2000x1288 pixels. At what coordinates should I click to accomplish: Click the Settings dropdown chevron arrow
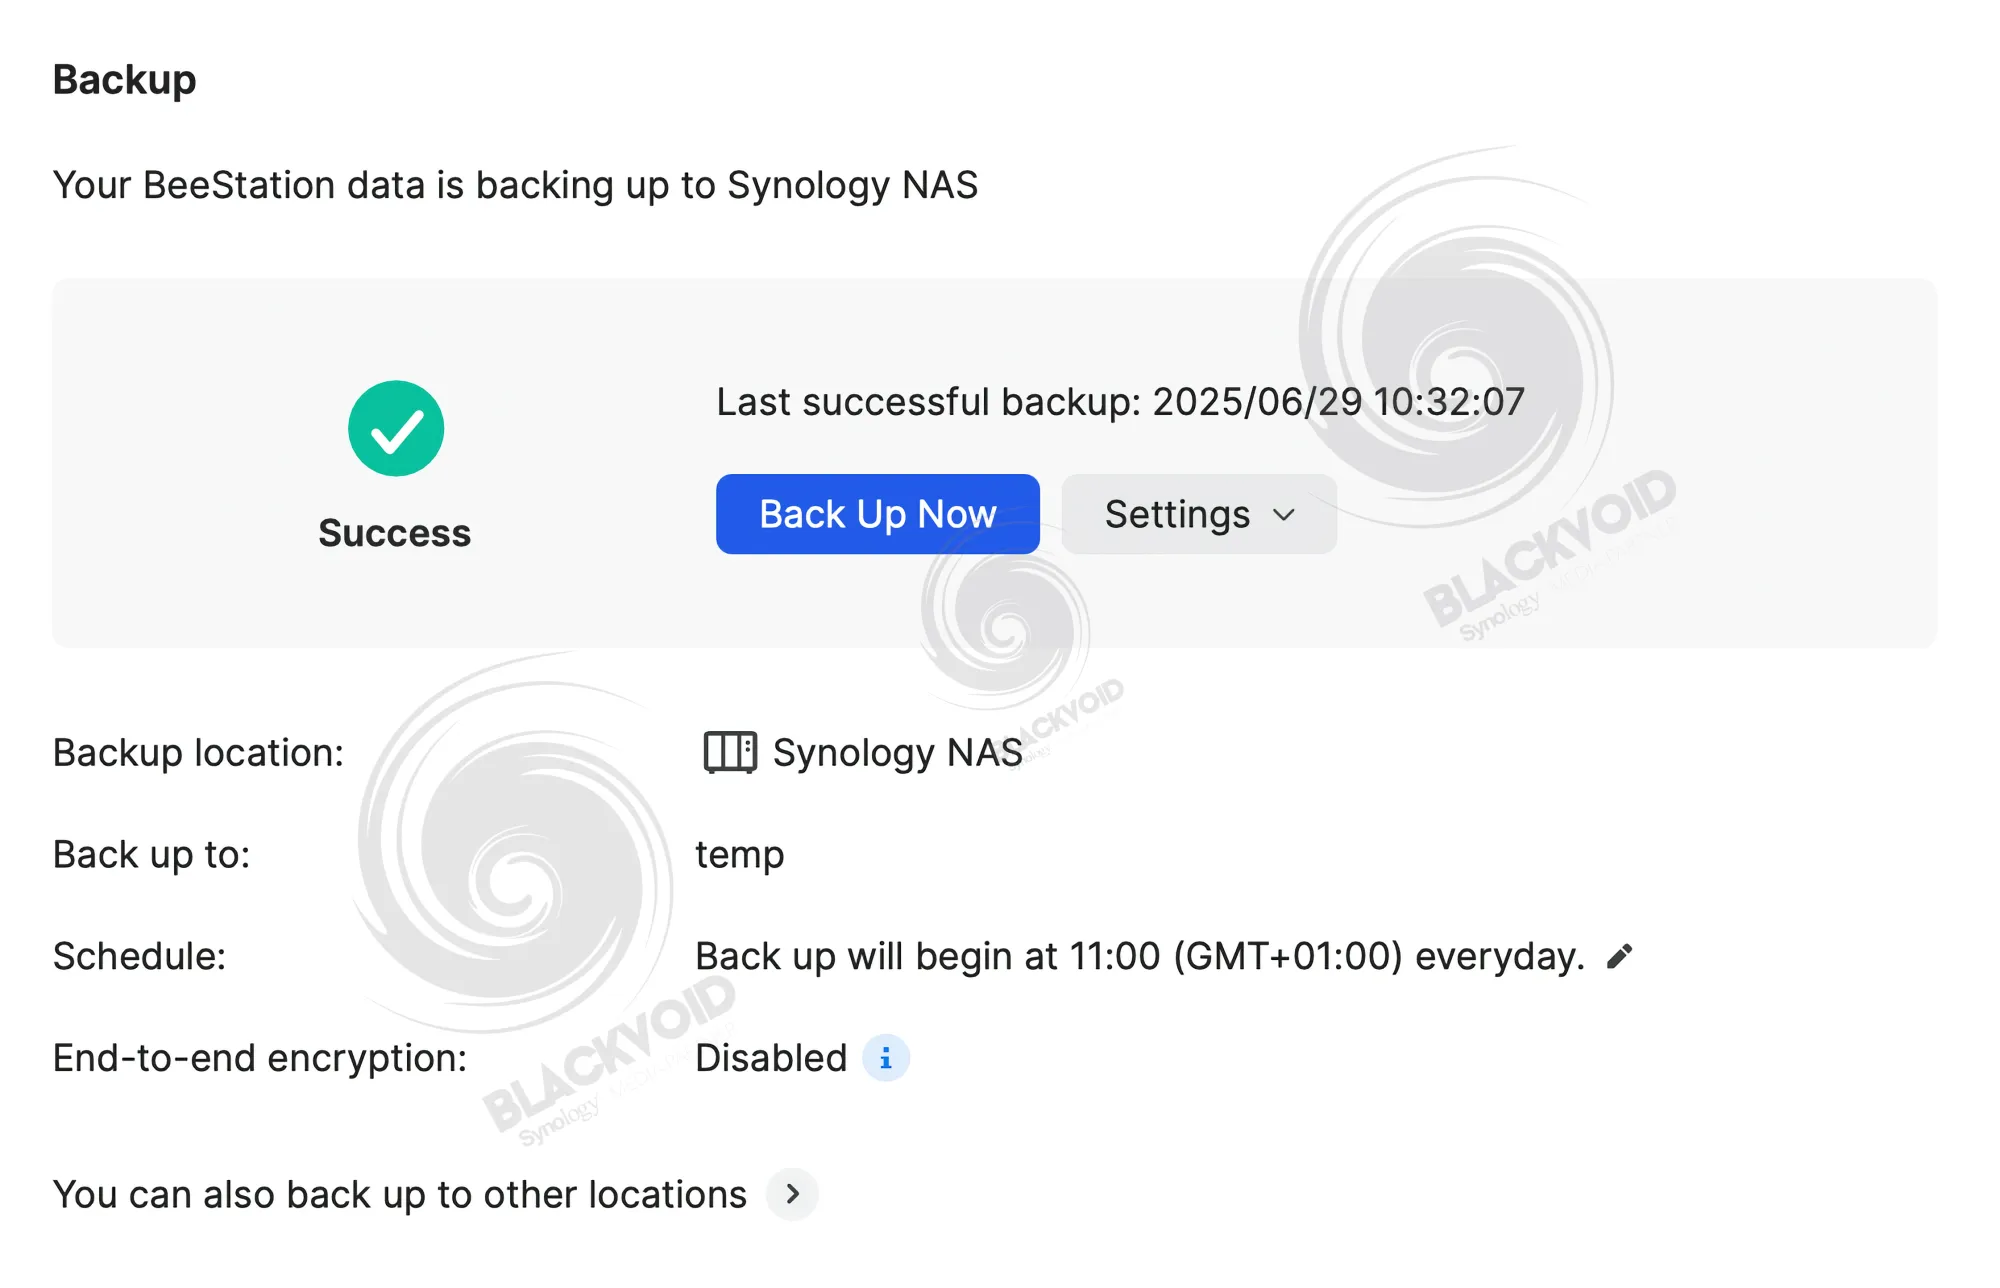(1284, 515)
